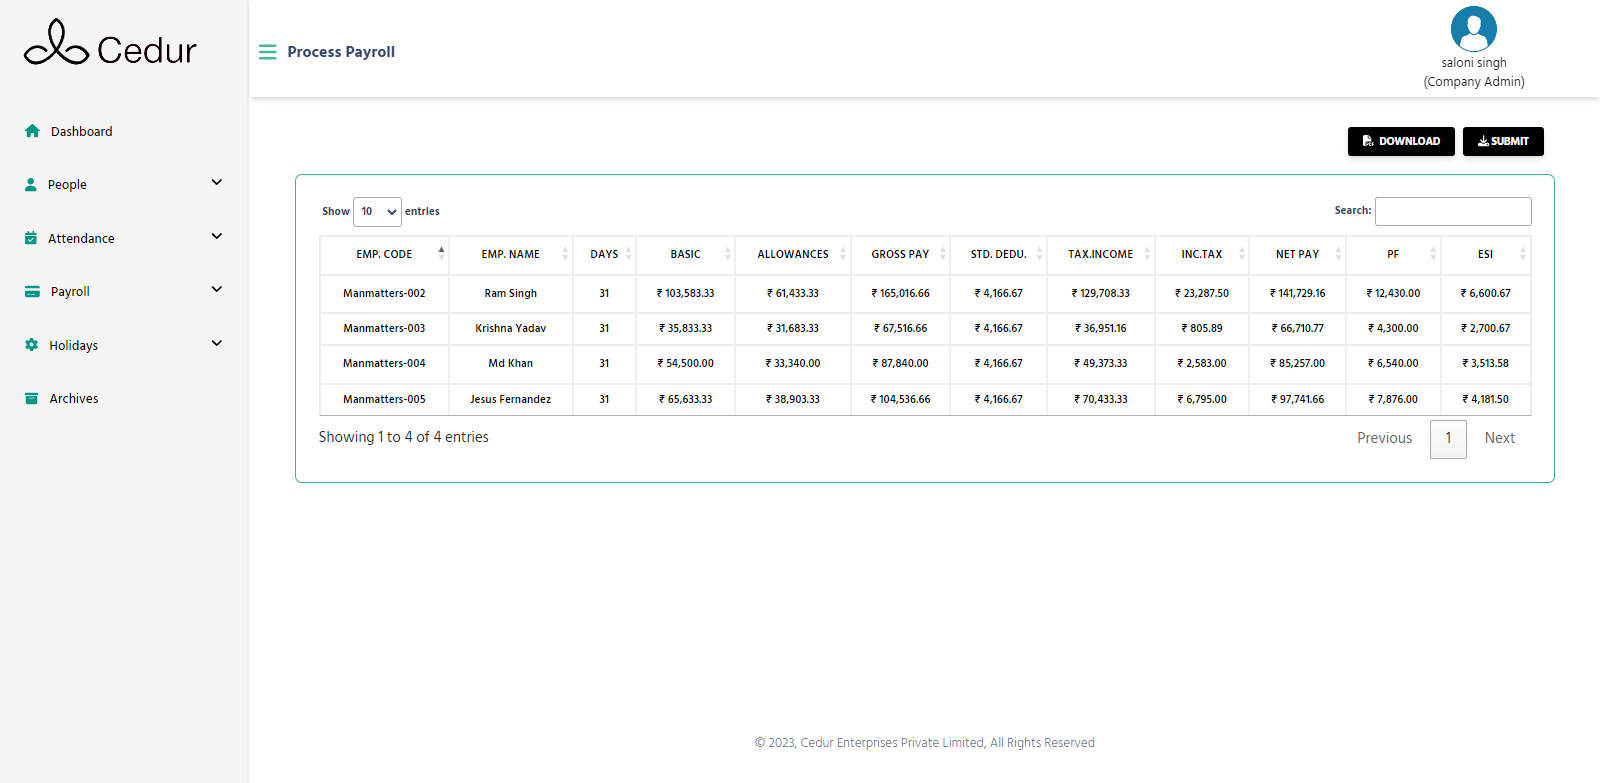Click the Archives box icon
The image size is (1600, 783).
31,398
